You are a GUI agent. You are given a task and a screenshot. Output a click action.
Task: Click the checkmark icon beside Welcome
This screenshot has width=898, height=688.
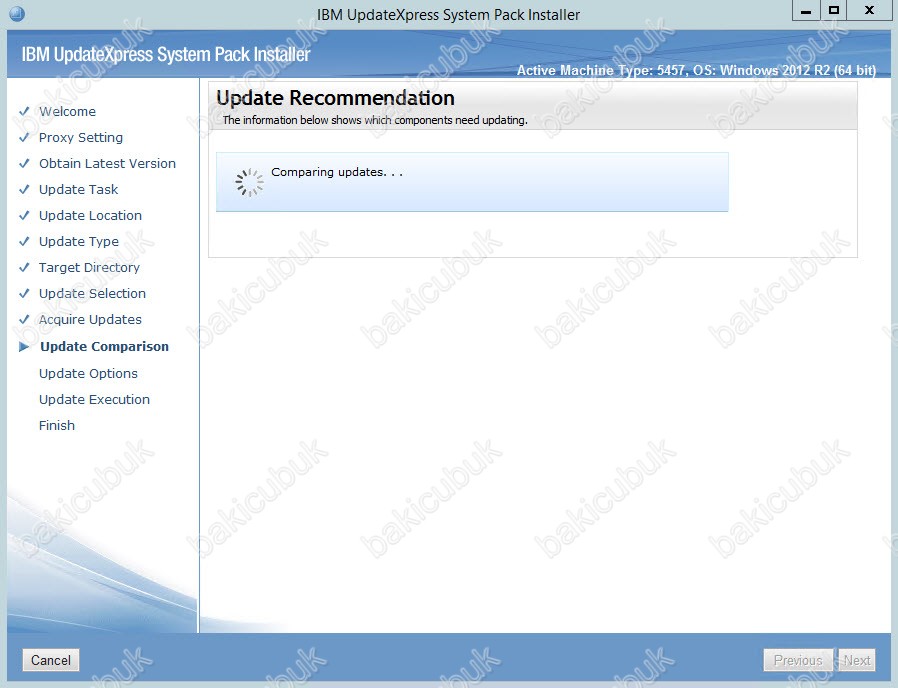coord(24,111)
